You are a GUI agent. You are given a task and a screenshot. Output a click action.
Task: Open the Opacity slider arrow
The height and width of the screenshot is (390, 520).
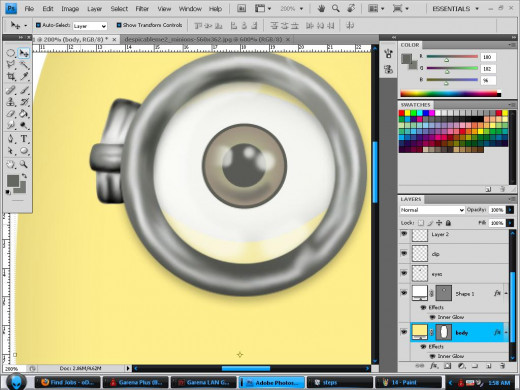[510, 210]
